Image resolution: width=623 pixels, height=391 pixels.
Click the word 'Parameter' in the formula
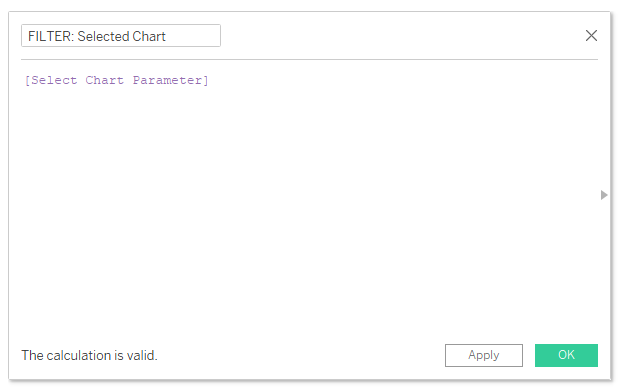[x=167, y=80]
